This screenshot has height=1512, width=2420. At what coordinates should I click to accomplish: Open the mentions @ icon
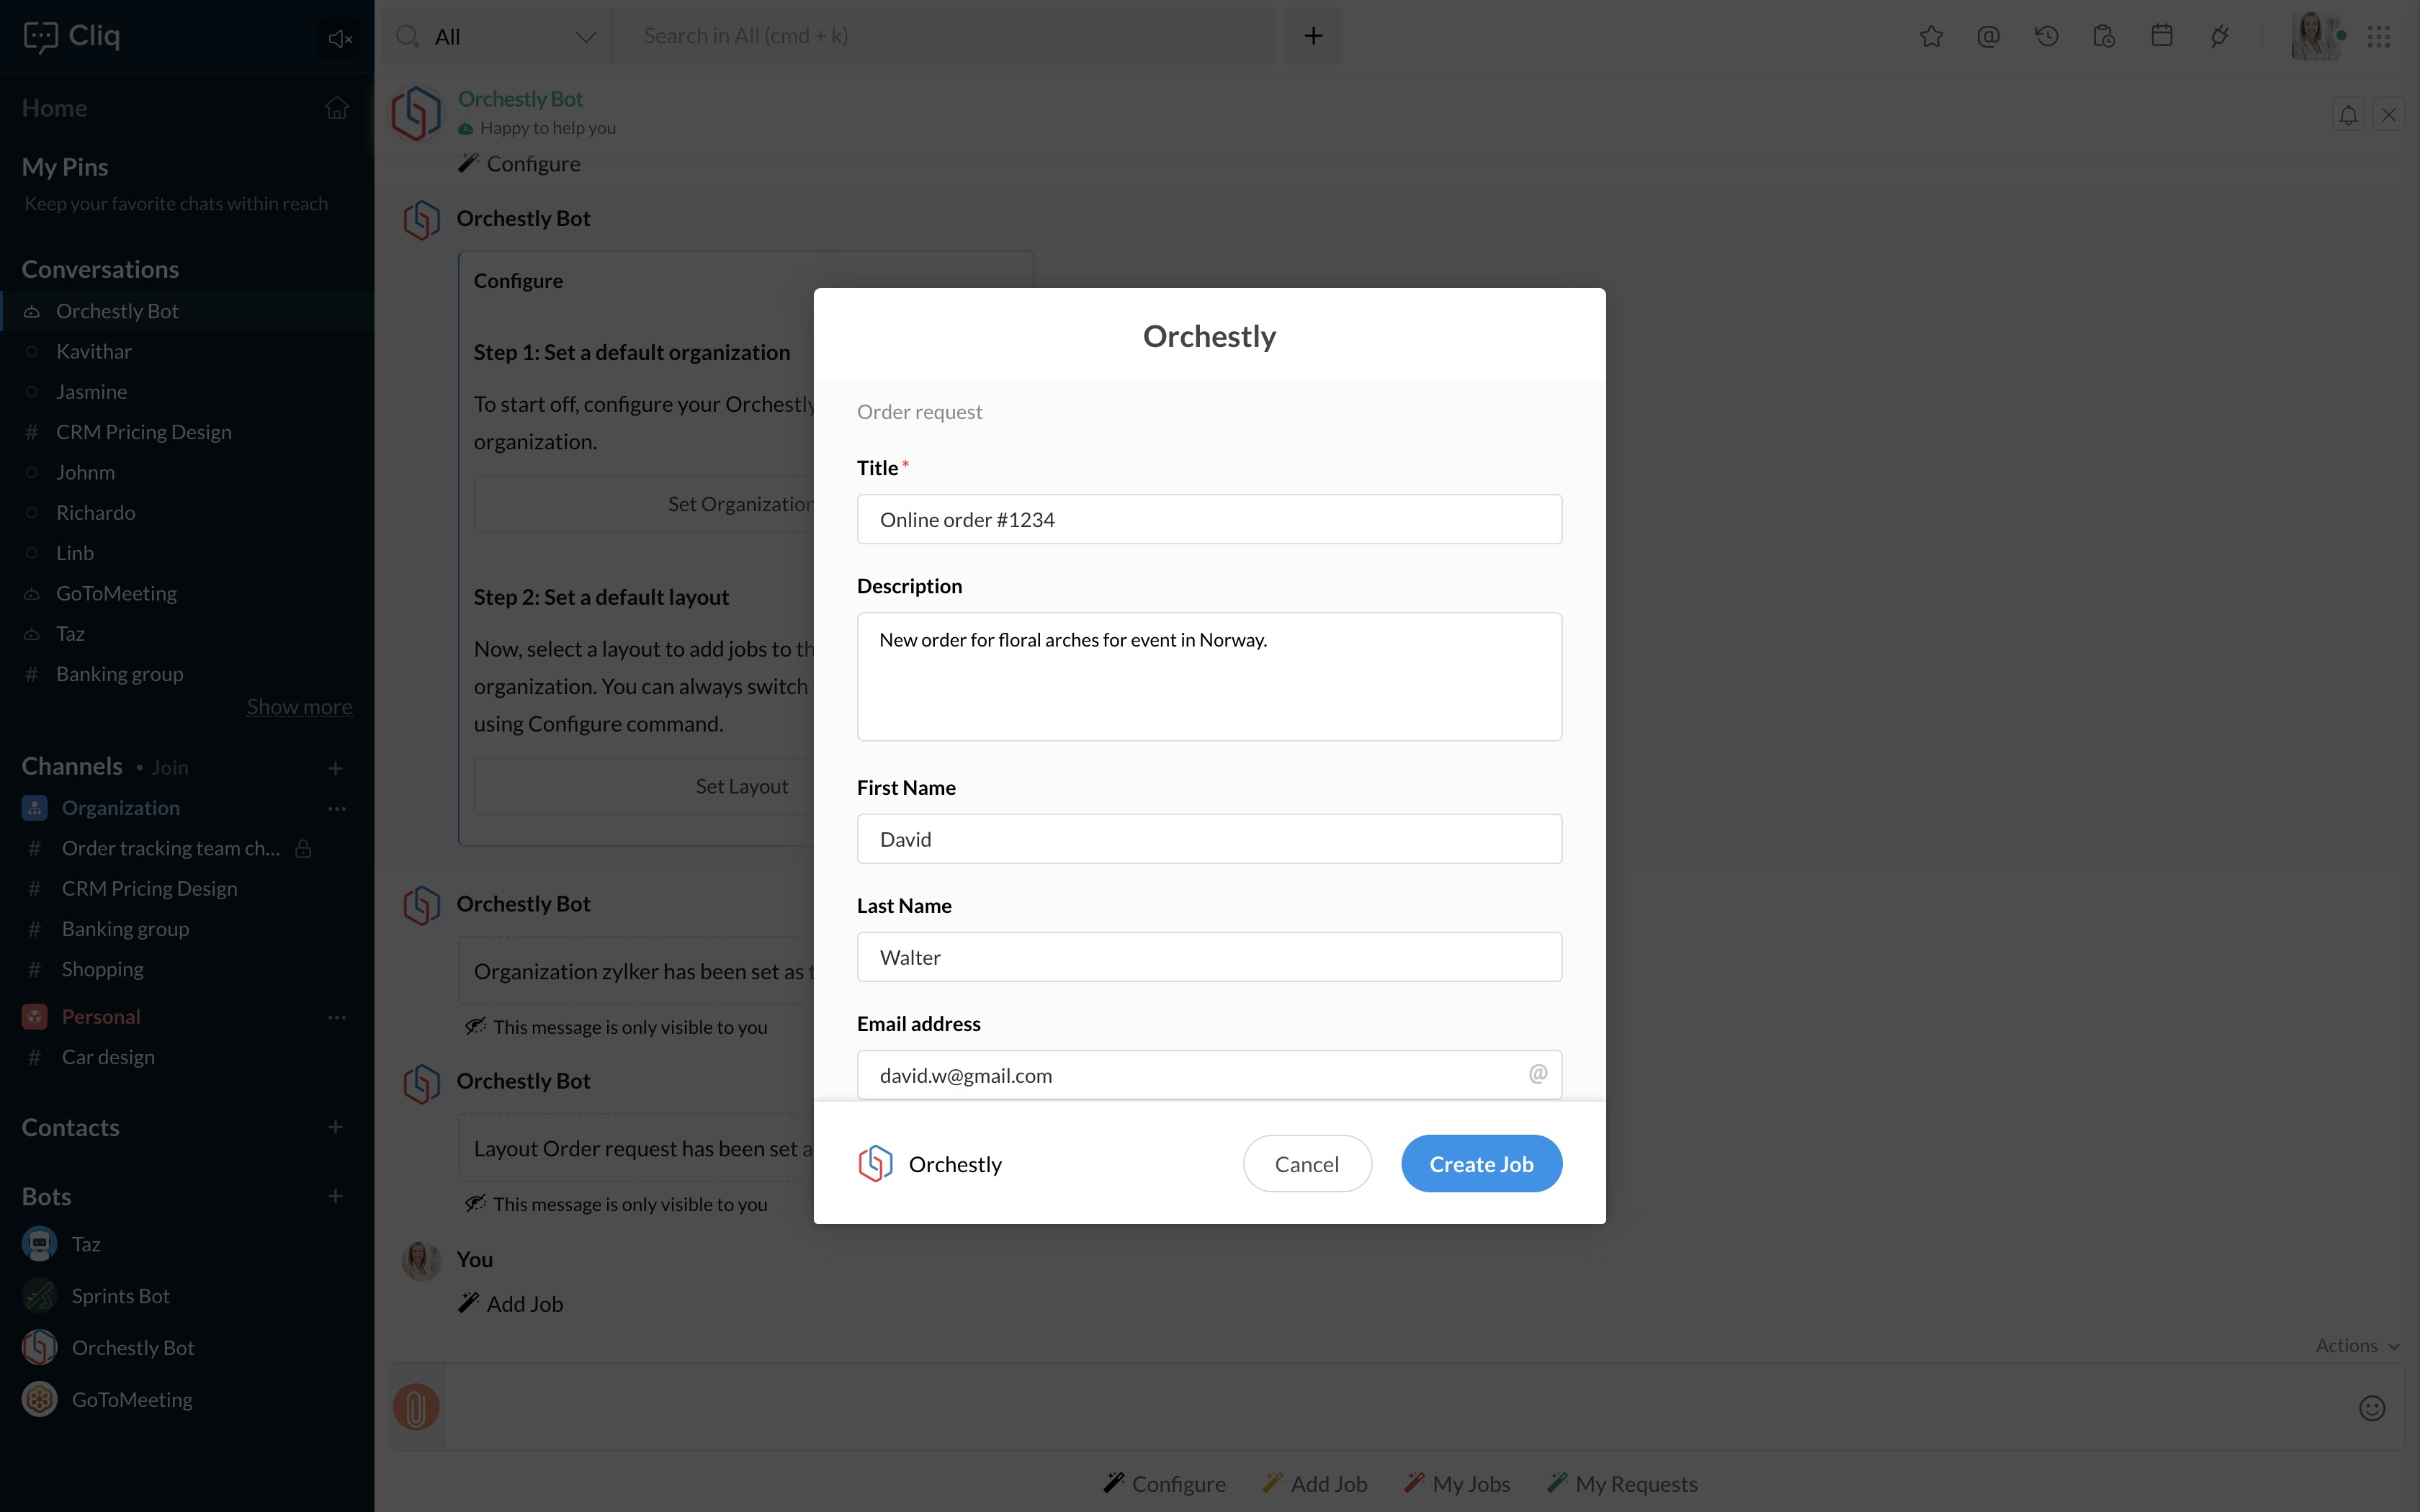1988,36
